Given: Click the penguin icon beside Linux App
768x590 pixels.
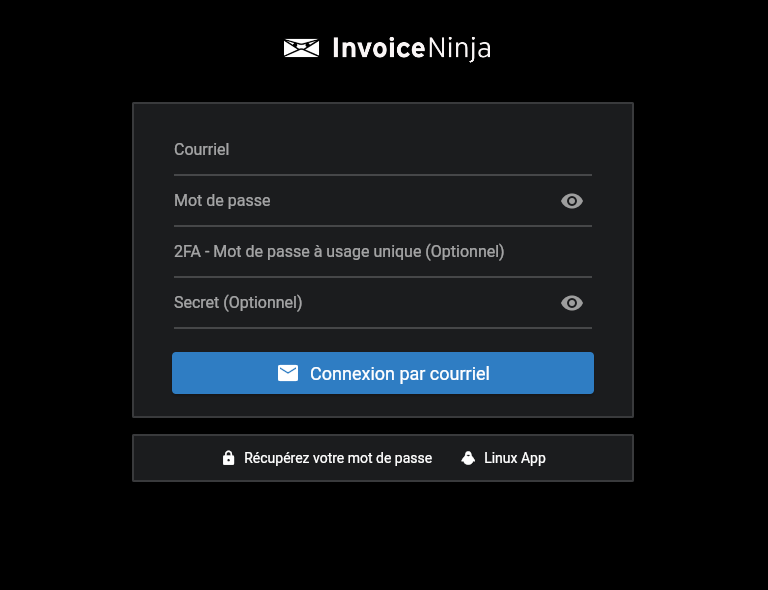Looking at the screenshot, I should [468, 458].
